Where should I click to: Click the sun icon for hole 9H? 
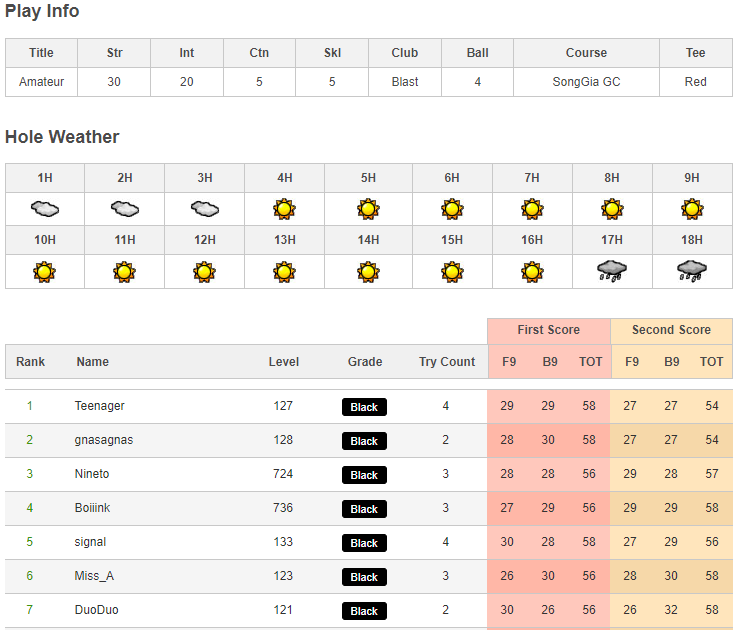(692, 209)
